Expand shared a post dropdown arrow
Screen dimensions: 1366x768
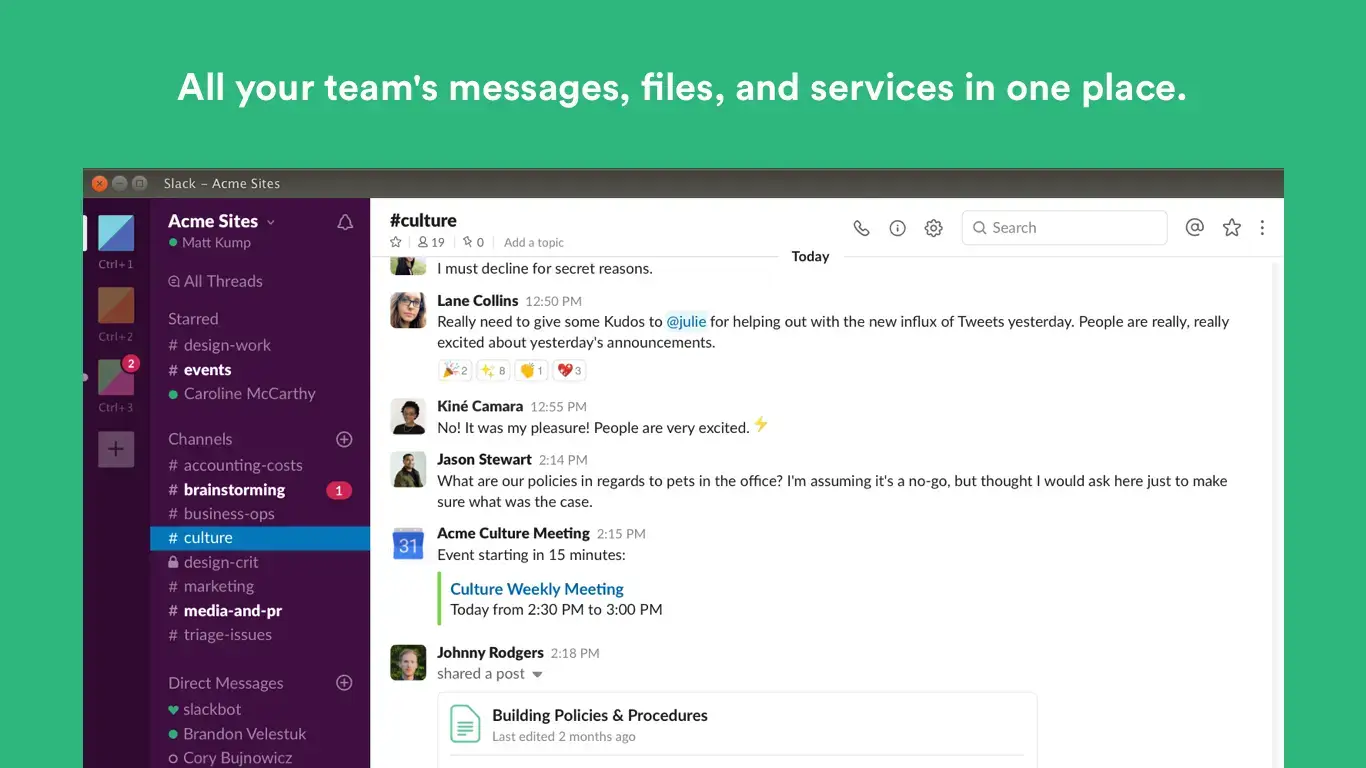click(537, 675)
